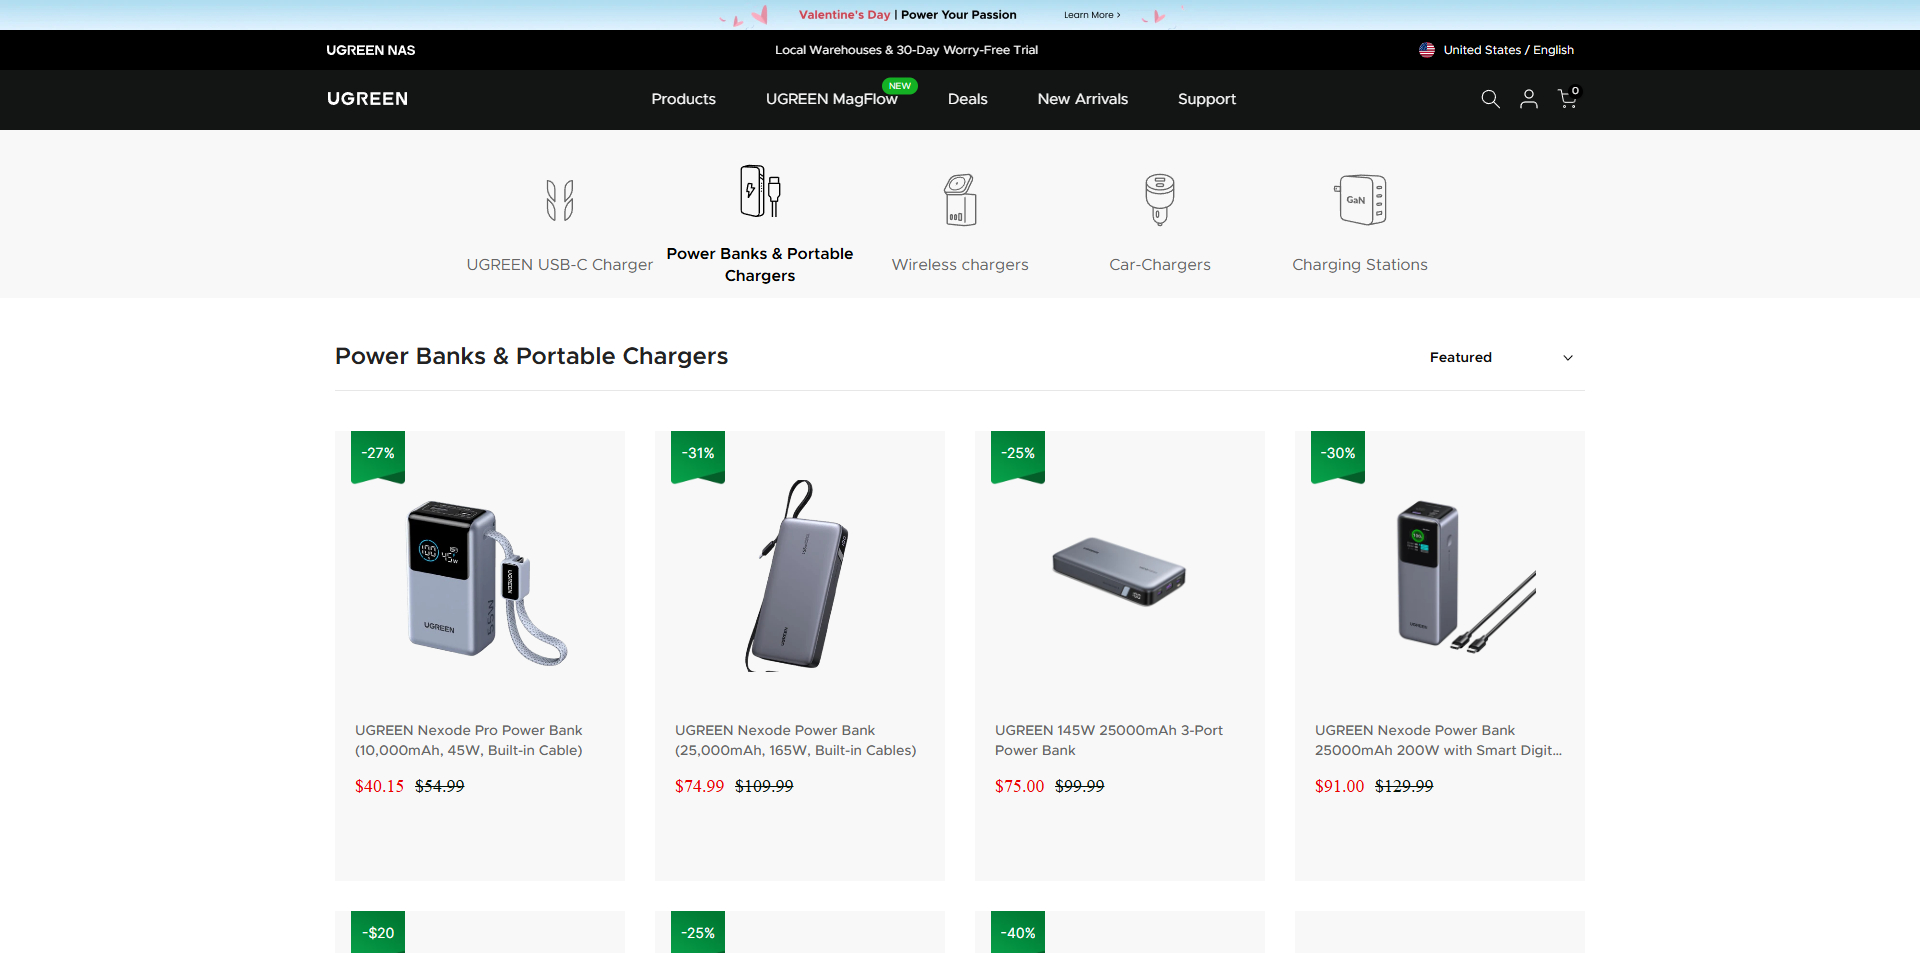Open the New Arrivals menu
Screen dimensions: 1920x953
tap(1082, 99)
